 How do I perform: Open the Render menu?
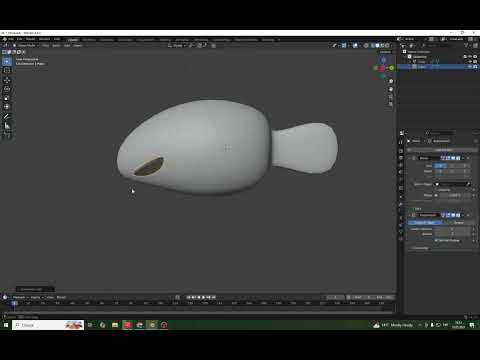[30, 39]
